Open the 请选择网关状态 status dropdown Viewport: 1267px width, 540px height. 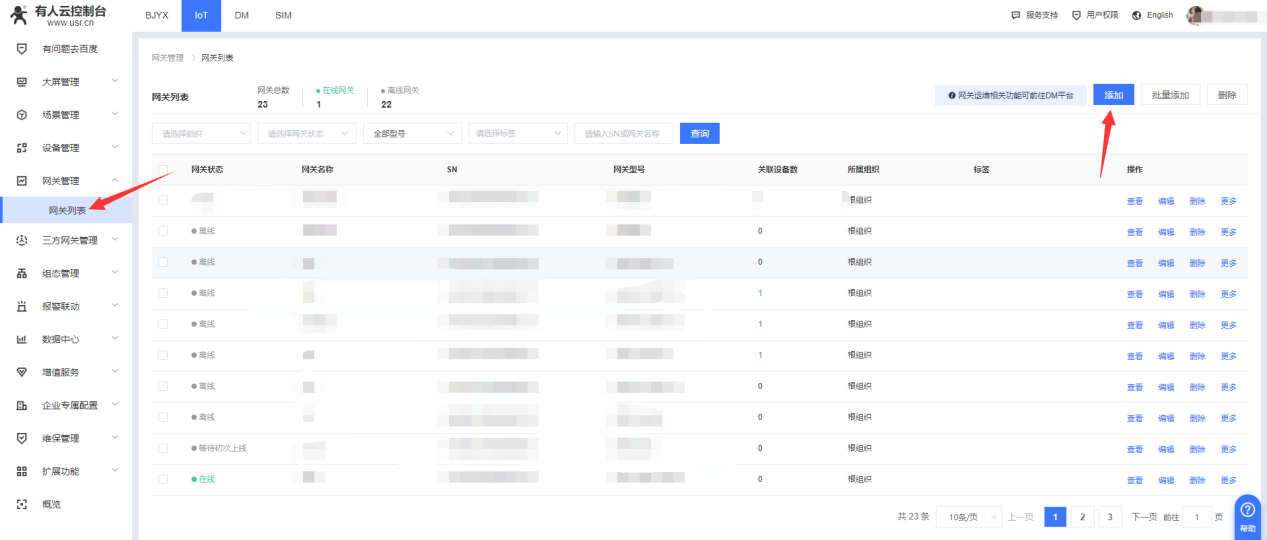click(306, 133)
